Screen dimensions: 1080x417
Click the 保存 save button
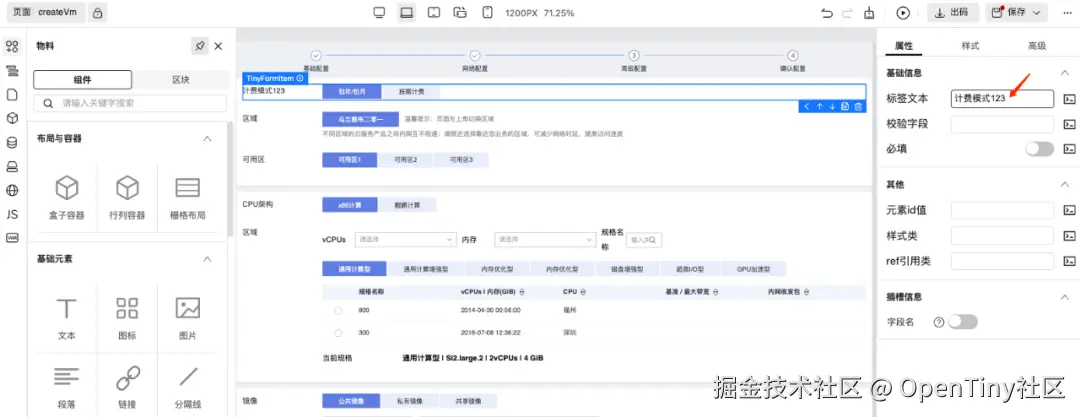(1009, 12)
